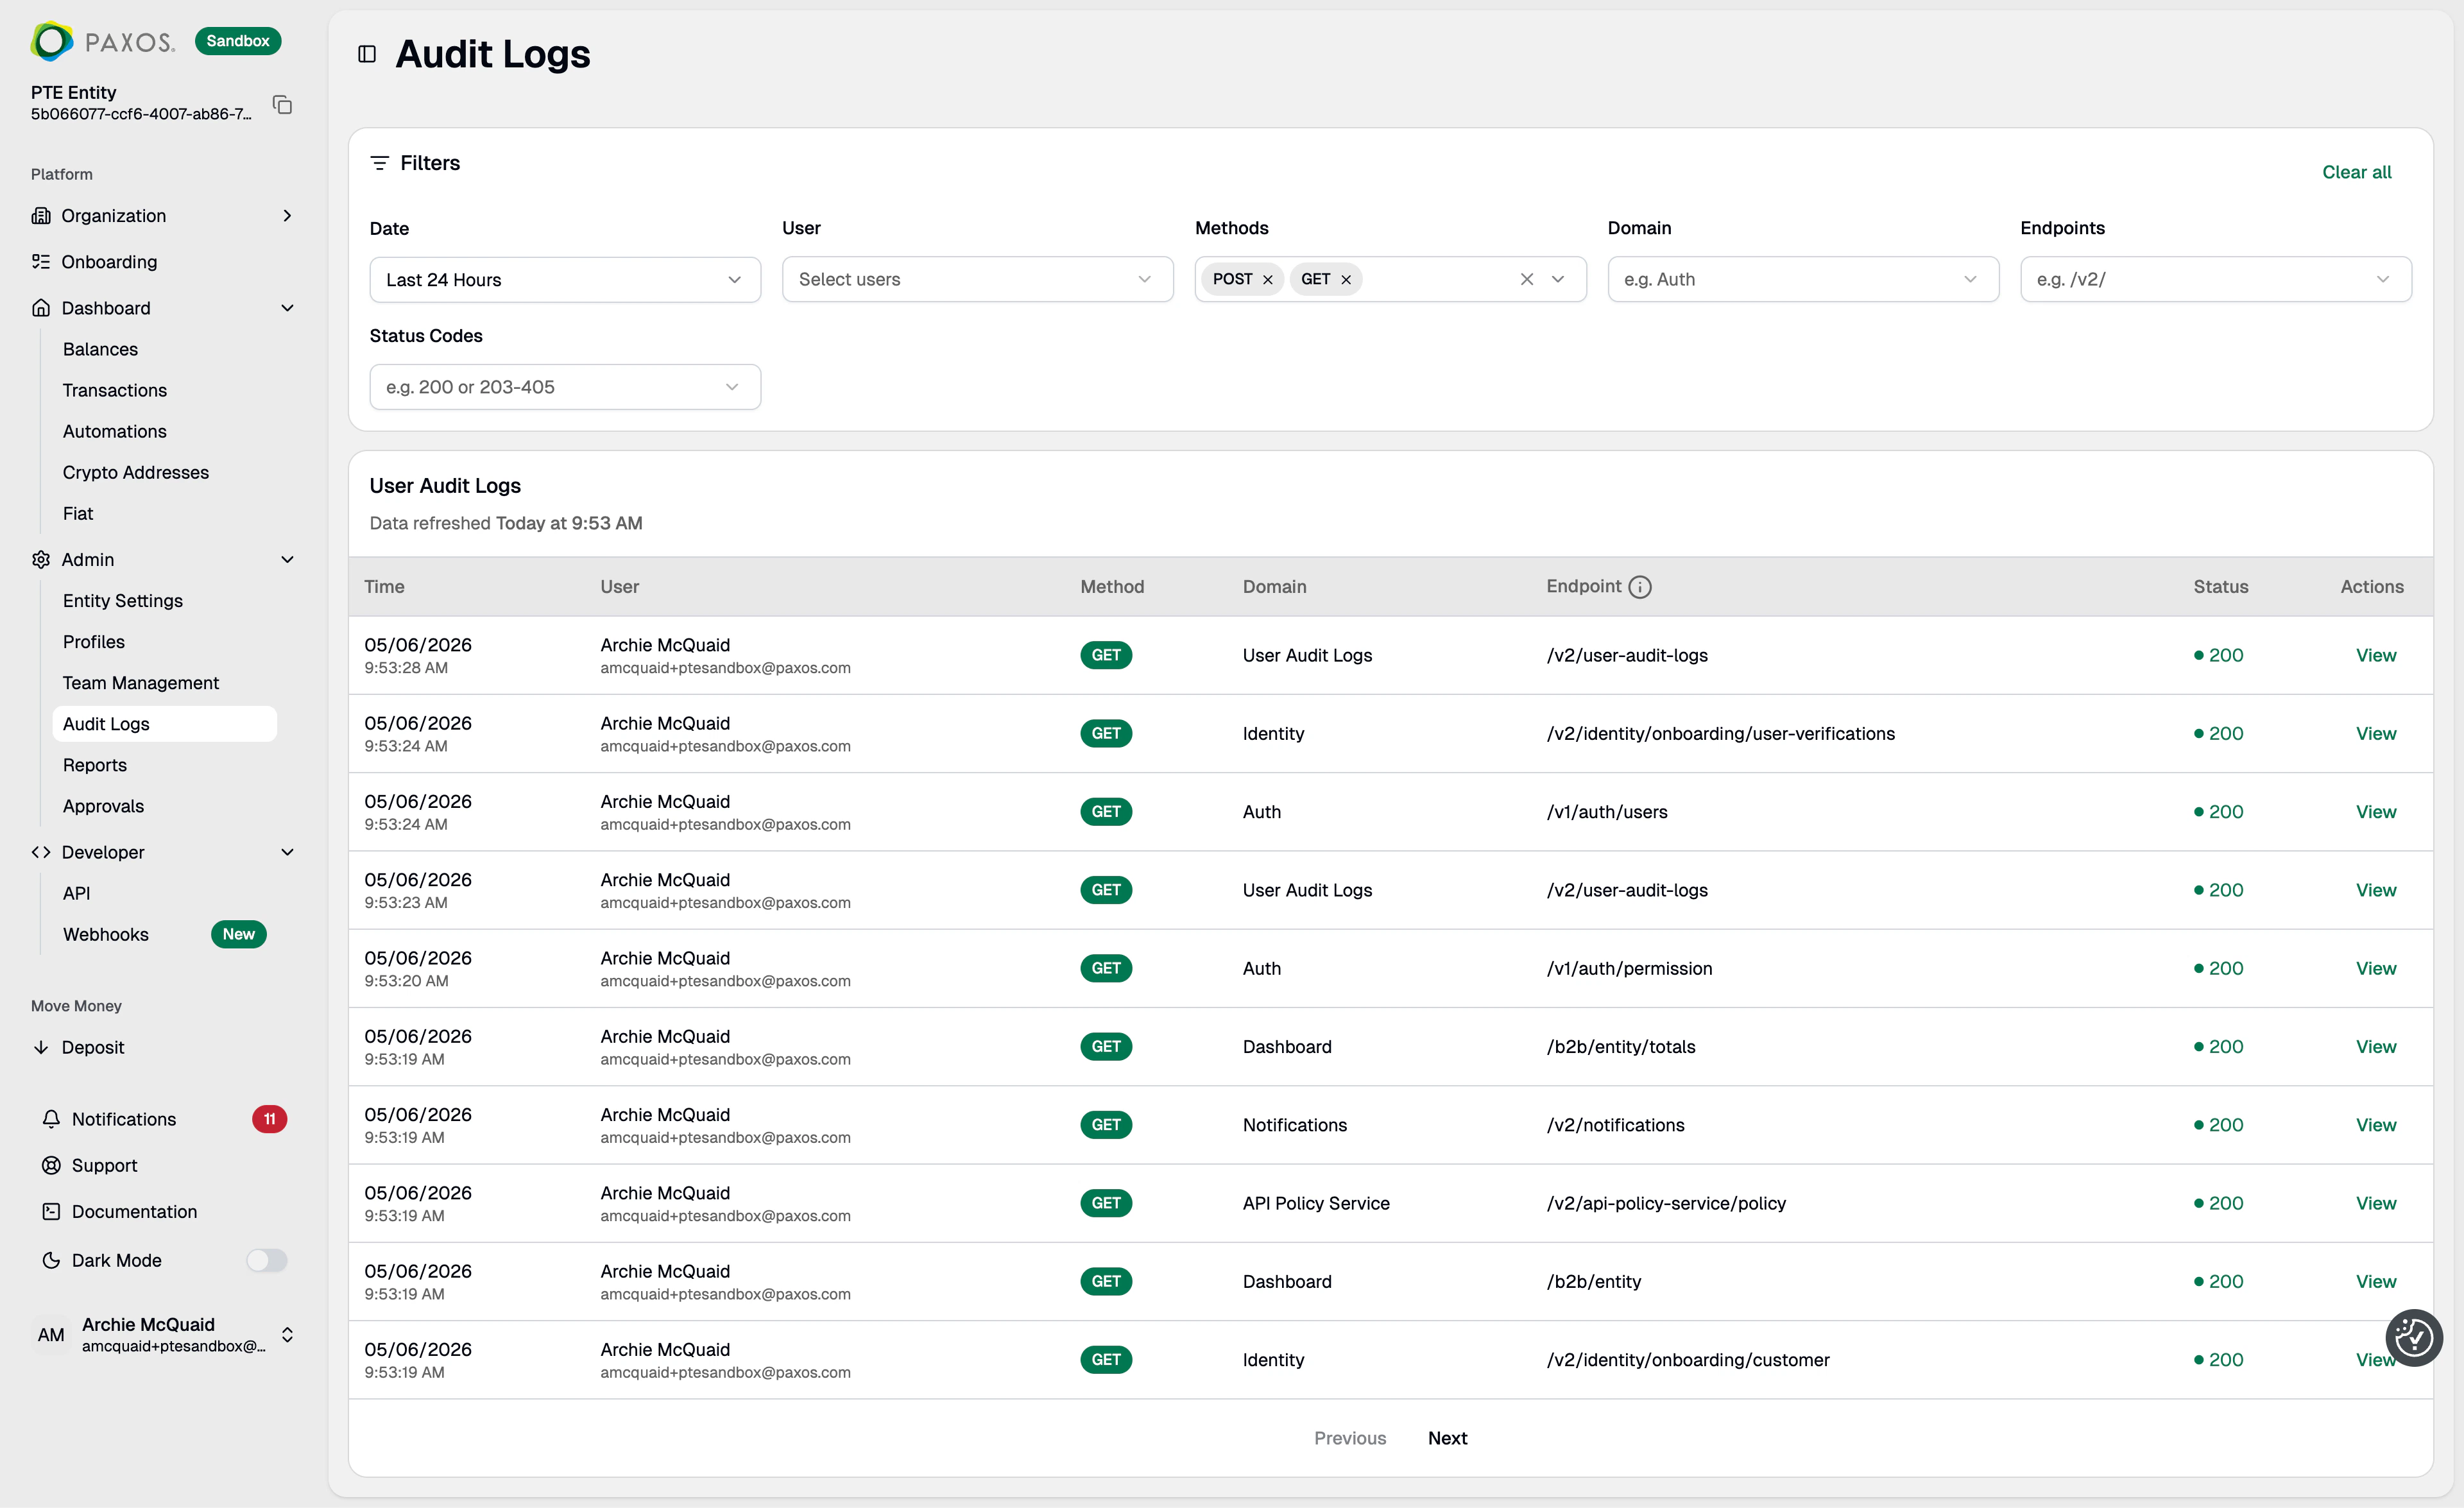Click the red notifications count badge
Image resolution: width=2464 pixels, height=1508 pixels.
click(x=270, y=1119)
